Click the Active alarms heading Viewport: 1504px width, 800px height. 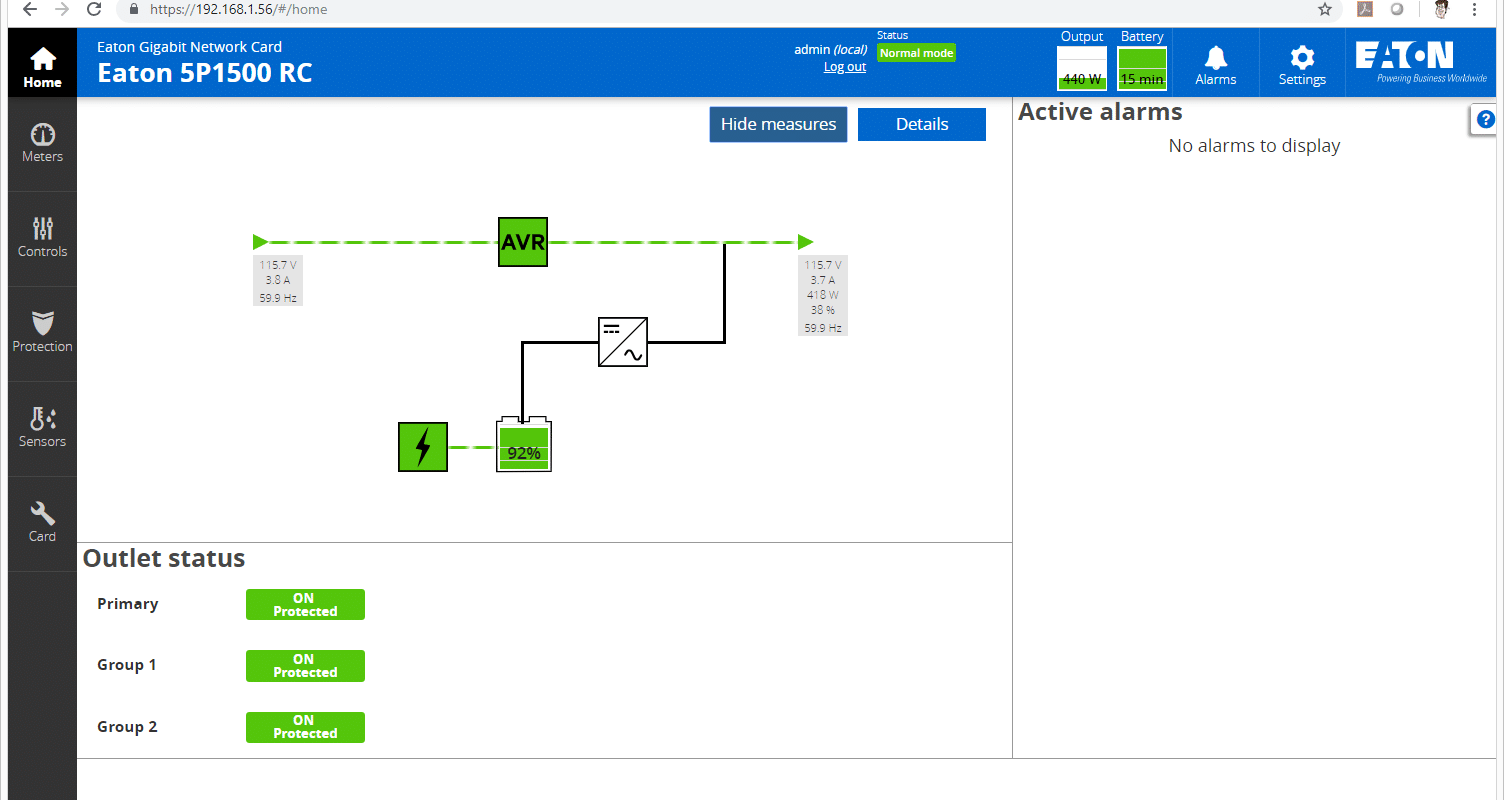tap(1100, 112)
